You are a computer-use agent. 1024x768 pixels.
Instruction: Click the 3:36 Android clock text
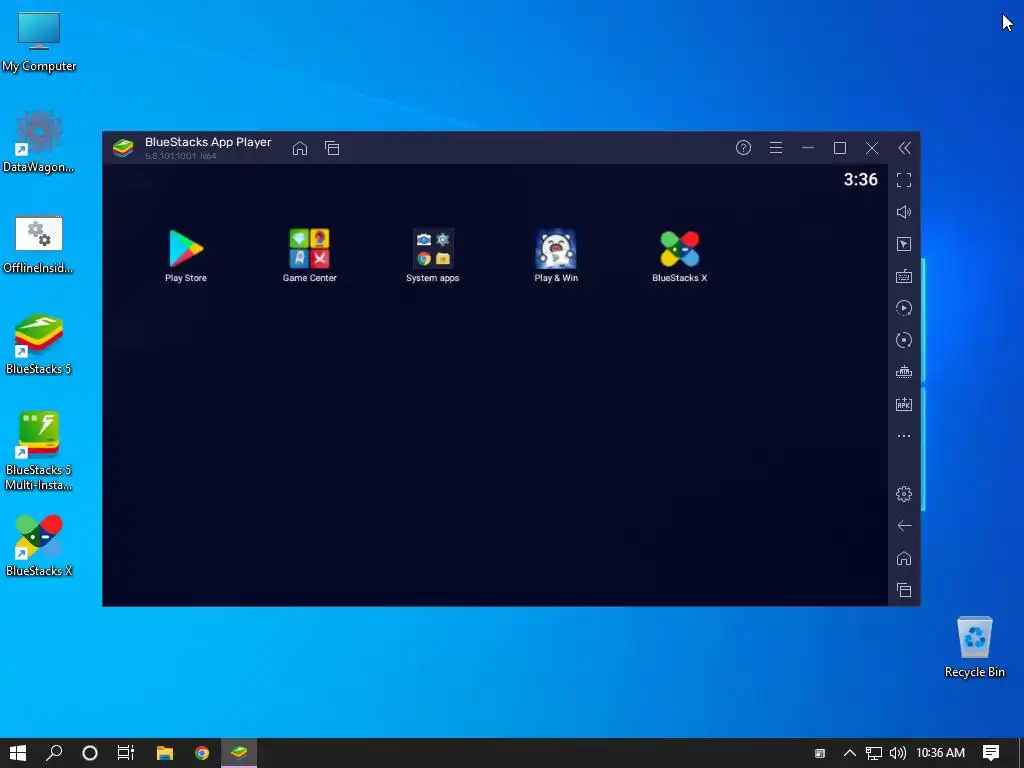[x=860, y=180]
